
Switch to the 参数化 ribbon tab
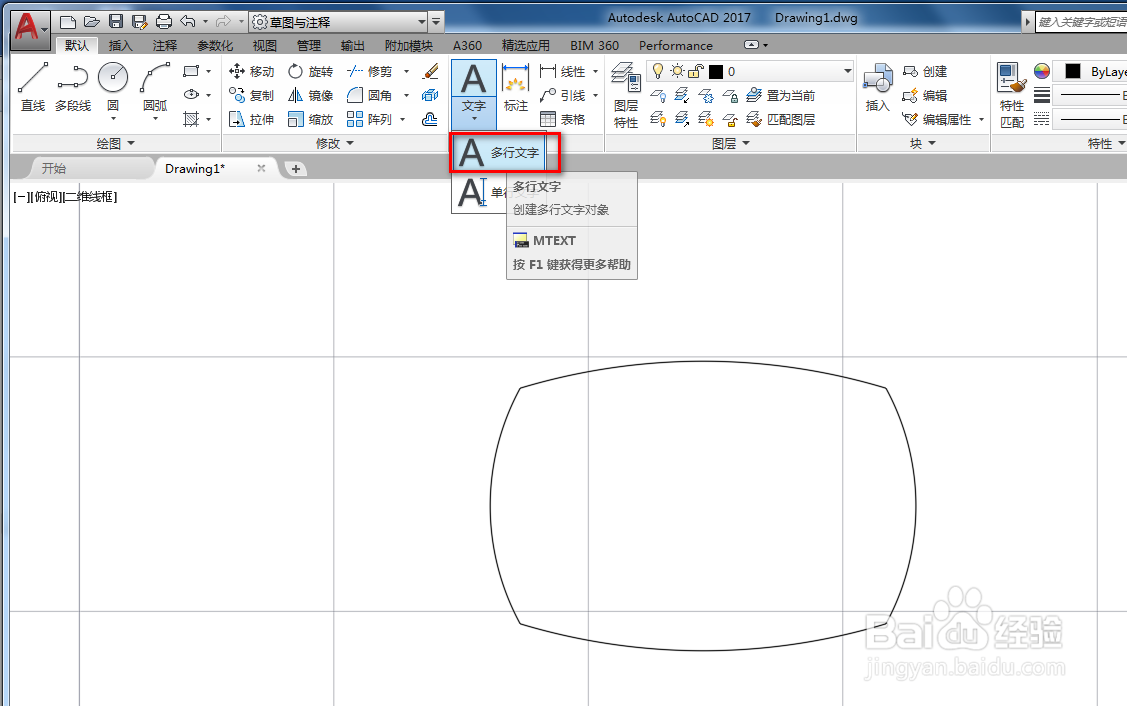click(x=215, y=45)
